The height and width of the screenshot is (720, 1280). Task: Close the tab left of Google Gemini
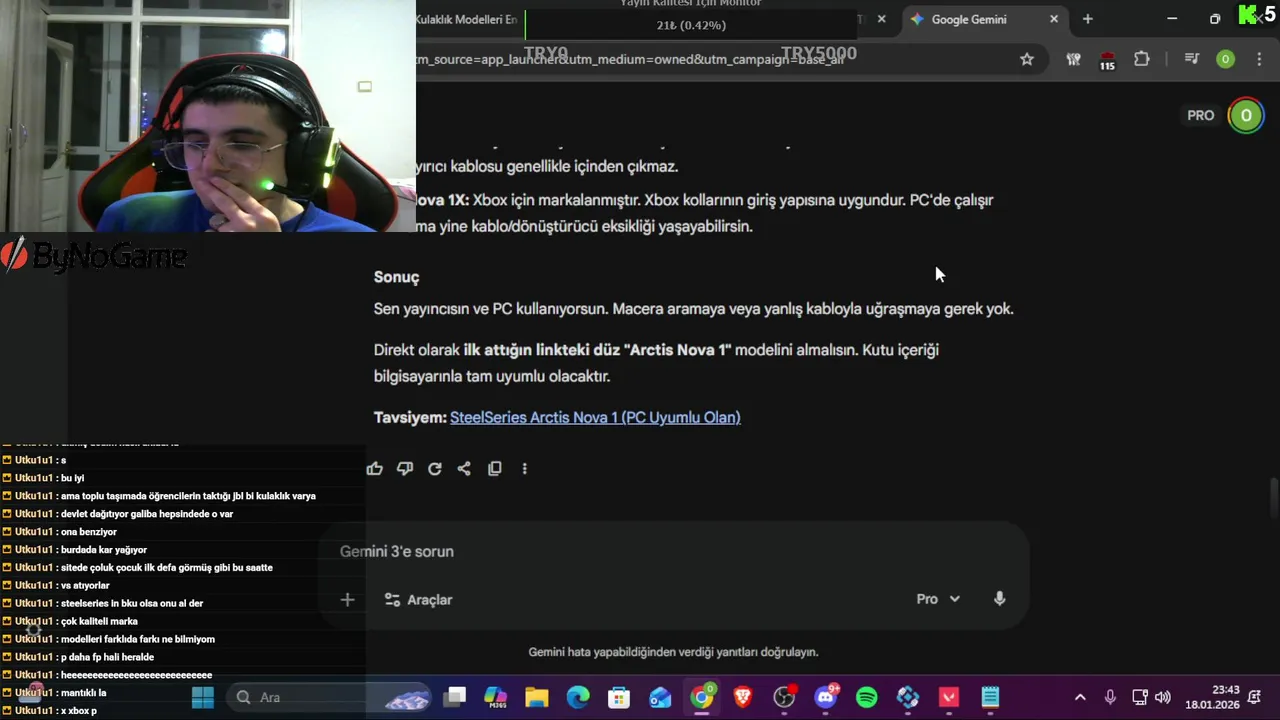(x=881, y=19)
